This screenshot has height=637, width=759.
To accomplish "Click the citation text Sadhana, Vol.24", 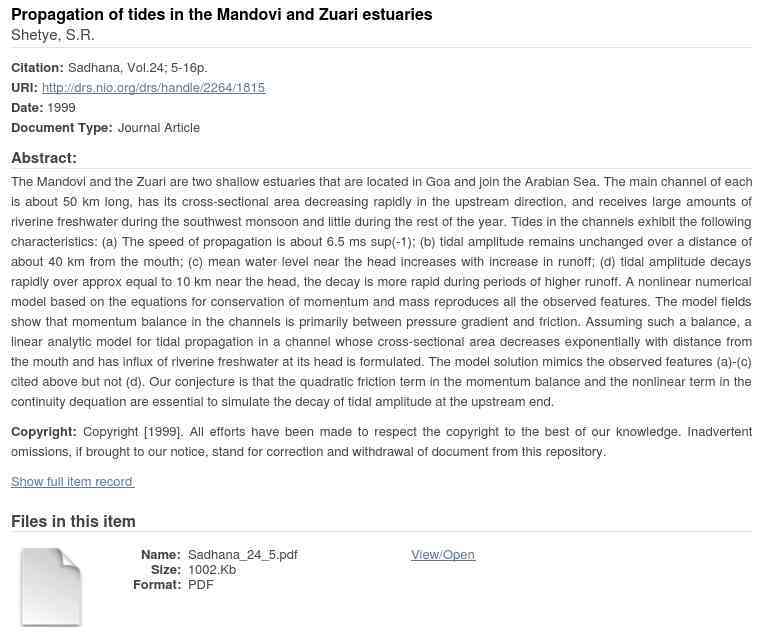I will coord(138,68).
